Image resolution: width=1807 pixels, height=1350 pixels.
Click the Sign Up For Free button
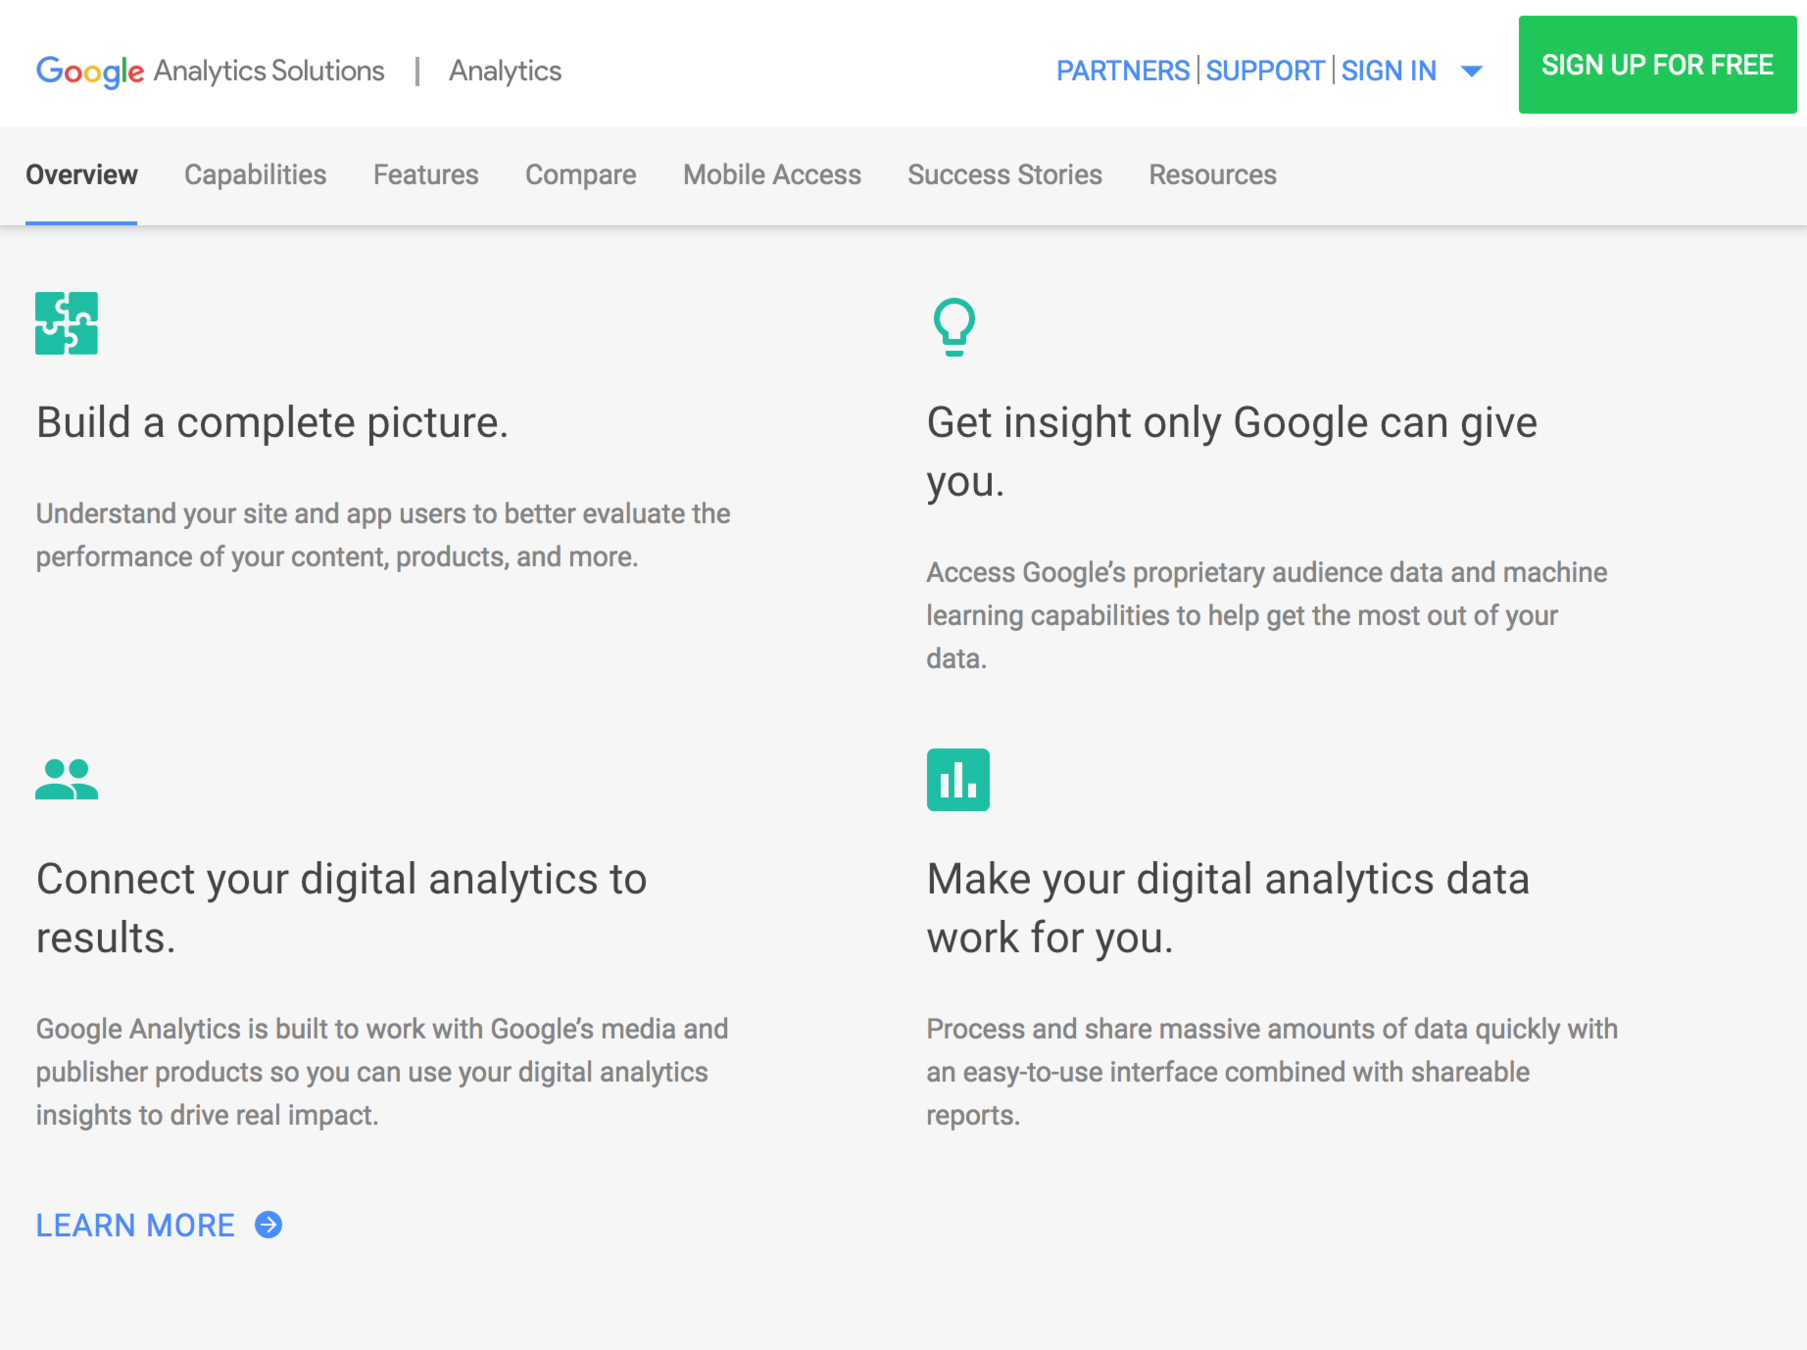coord(1657,65)
